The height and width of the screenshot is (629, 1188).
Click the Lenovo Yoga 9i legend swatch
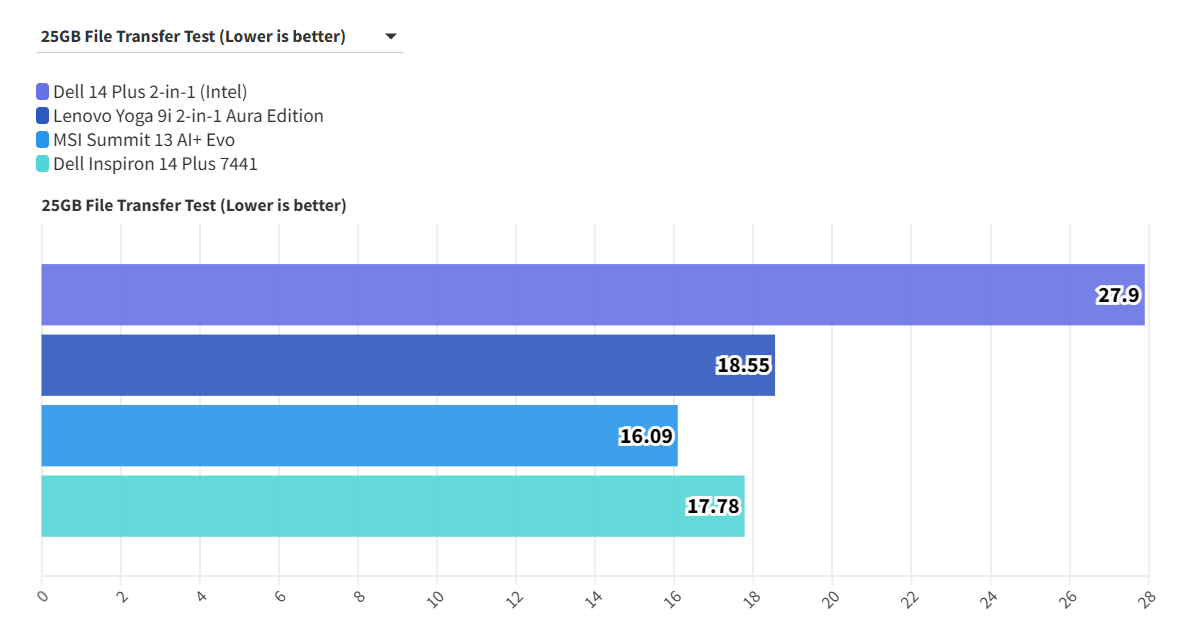click(42, 116)
